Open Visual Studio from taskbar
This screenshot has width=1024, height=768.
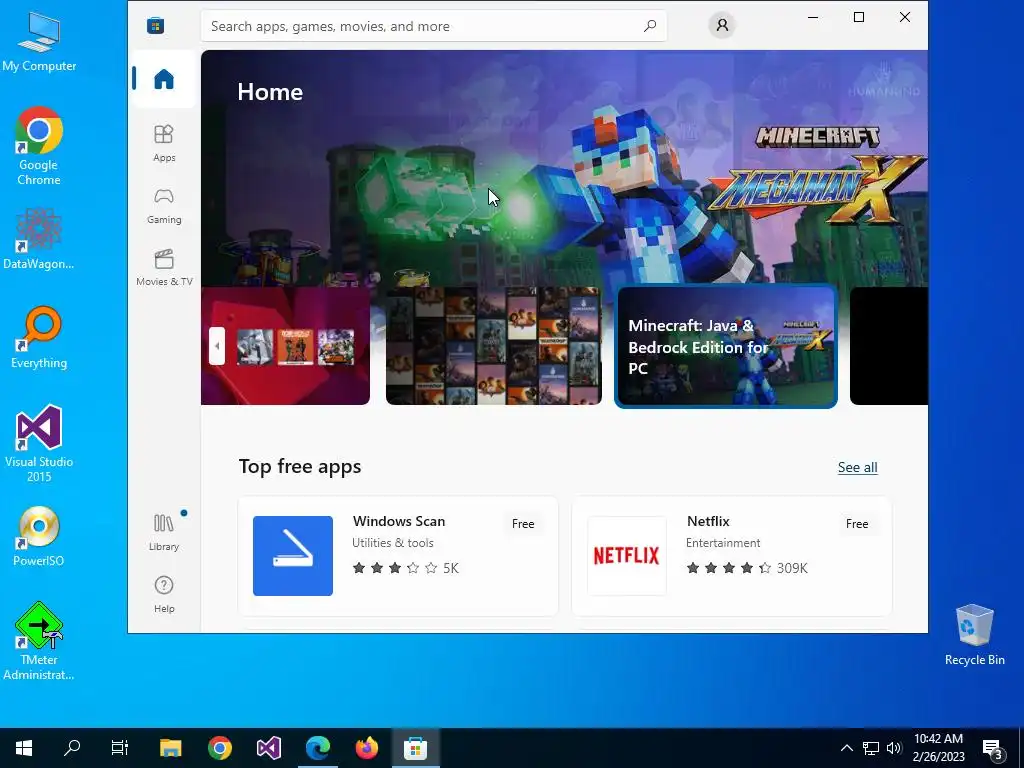pos(268,748)
